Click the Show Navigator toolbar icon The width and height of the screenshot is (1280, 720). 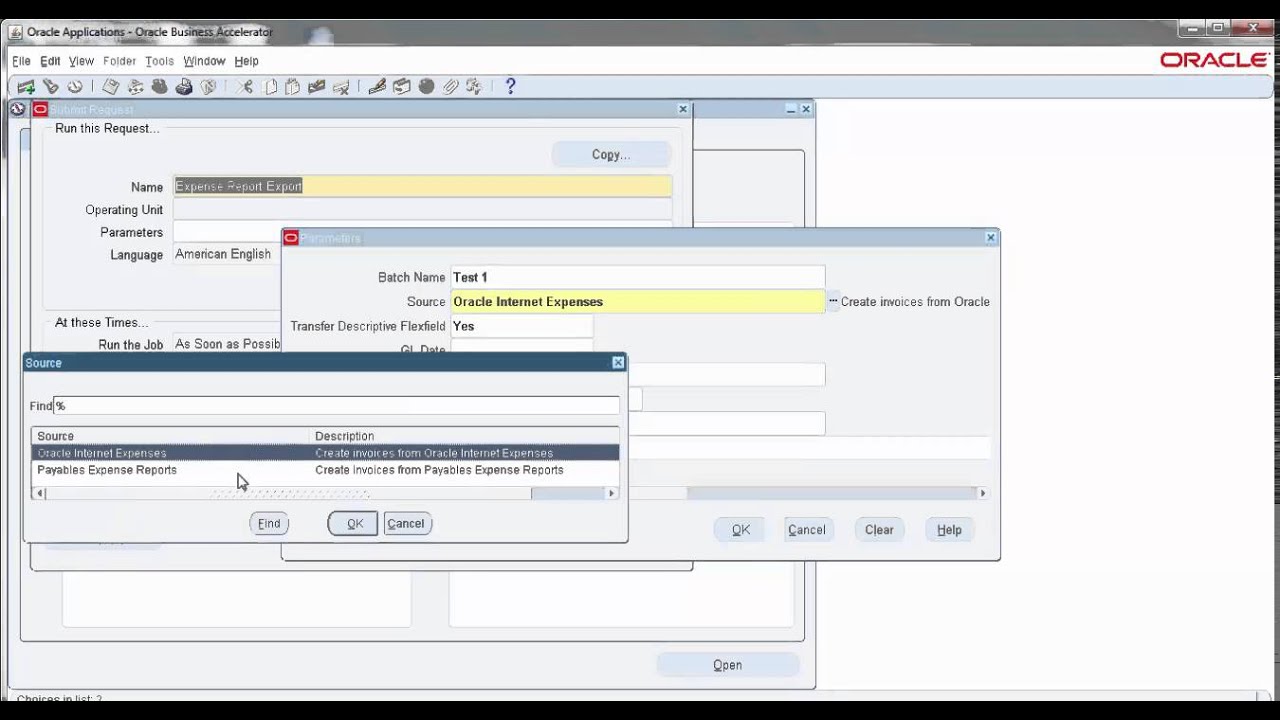click(74, 87)
